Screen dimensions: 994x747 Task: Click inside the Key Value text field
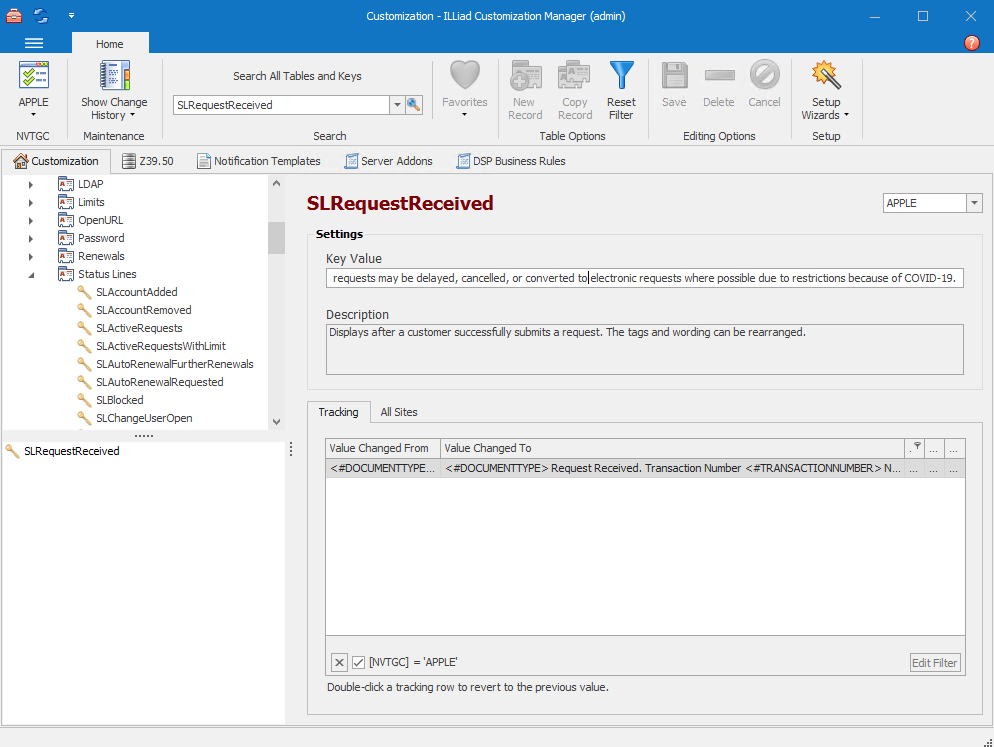coord(644,278)
